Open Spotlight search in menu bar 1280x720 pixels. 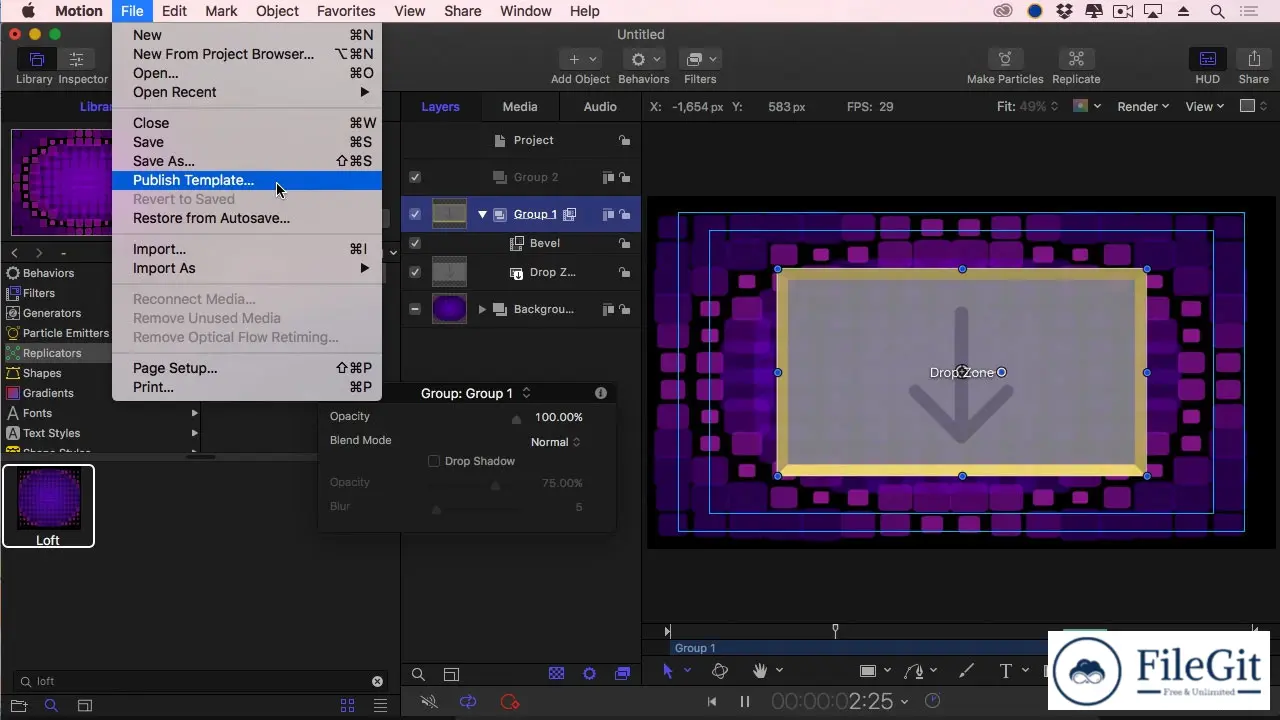point(1218,11)
